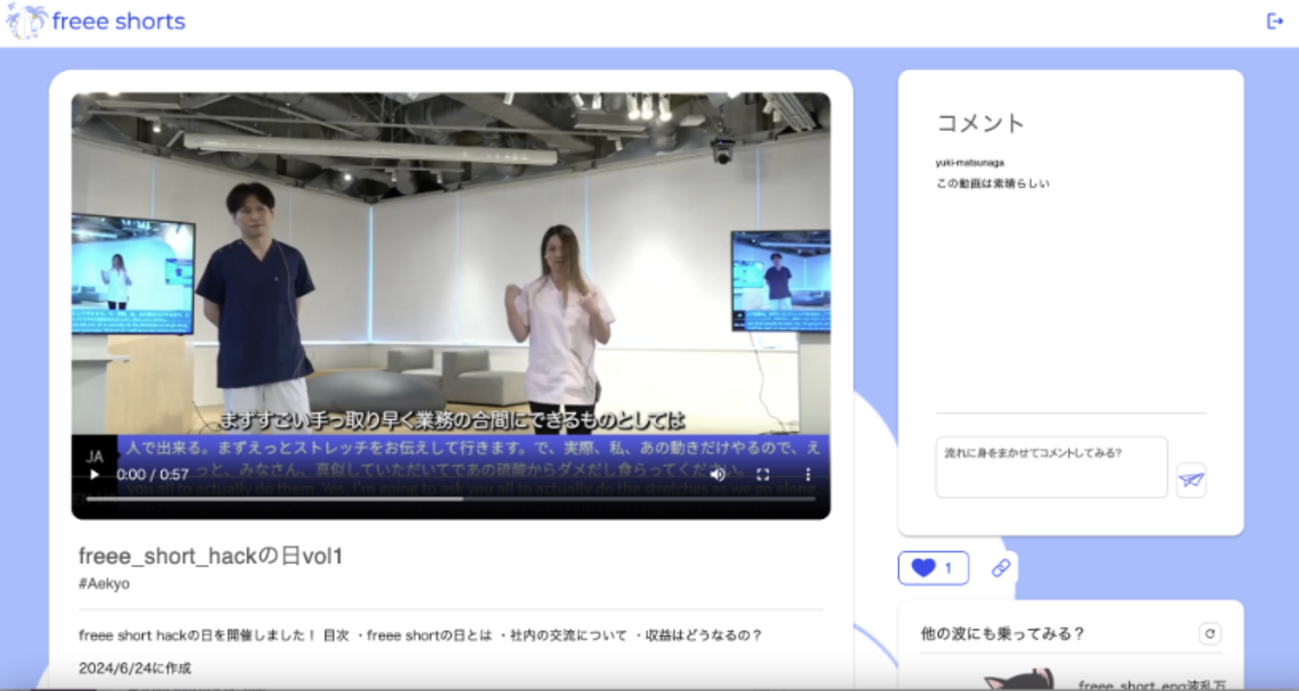Open suggested video freee_short_eng title
Screen dimensions: 1299x691
click(1150, 684)
